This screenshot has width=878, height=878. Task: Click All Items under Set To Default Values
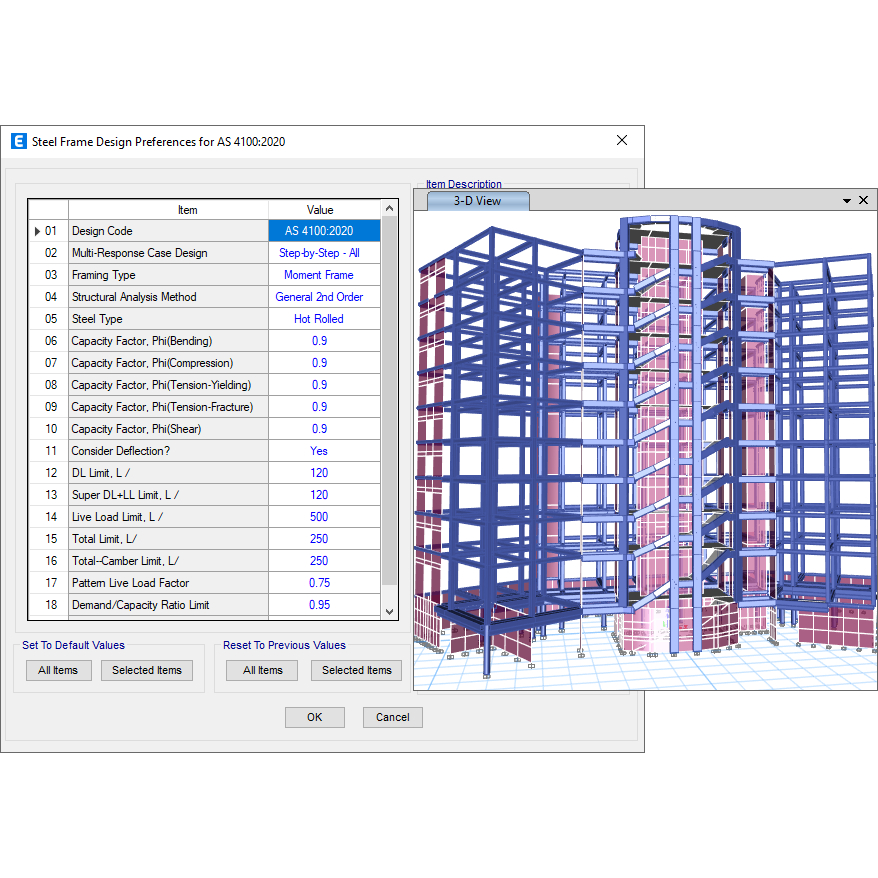point(58,670)
